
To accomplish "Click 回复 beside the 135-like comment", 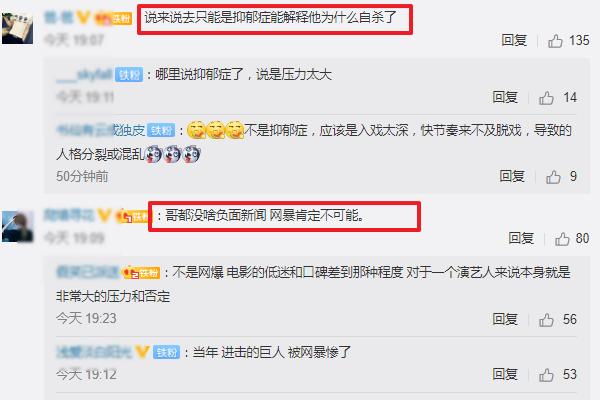I will tap(514, 40).
